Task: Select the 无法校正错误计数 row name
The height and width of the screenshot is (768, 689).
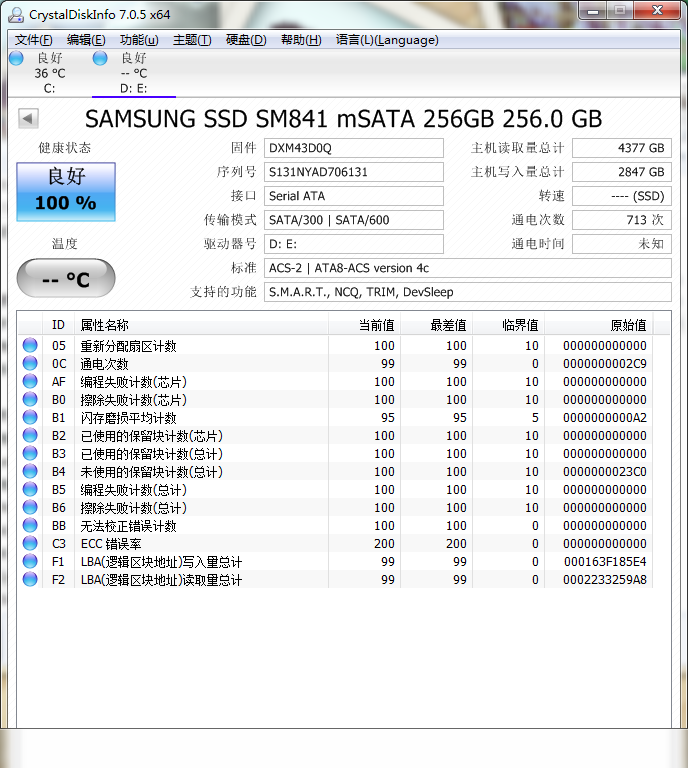Action: (x=128, y=526)
